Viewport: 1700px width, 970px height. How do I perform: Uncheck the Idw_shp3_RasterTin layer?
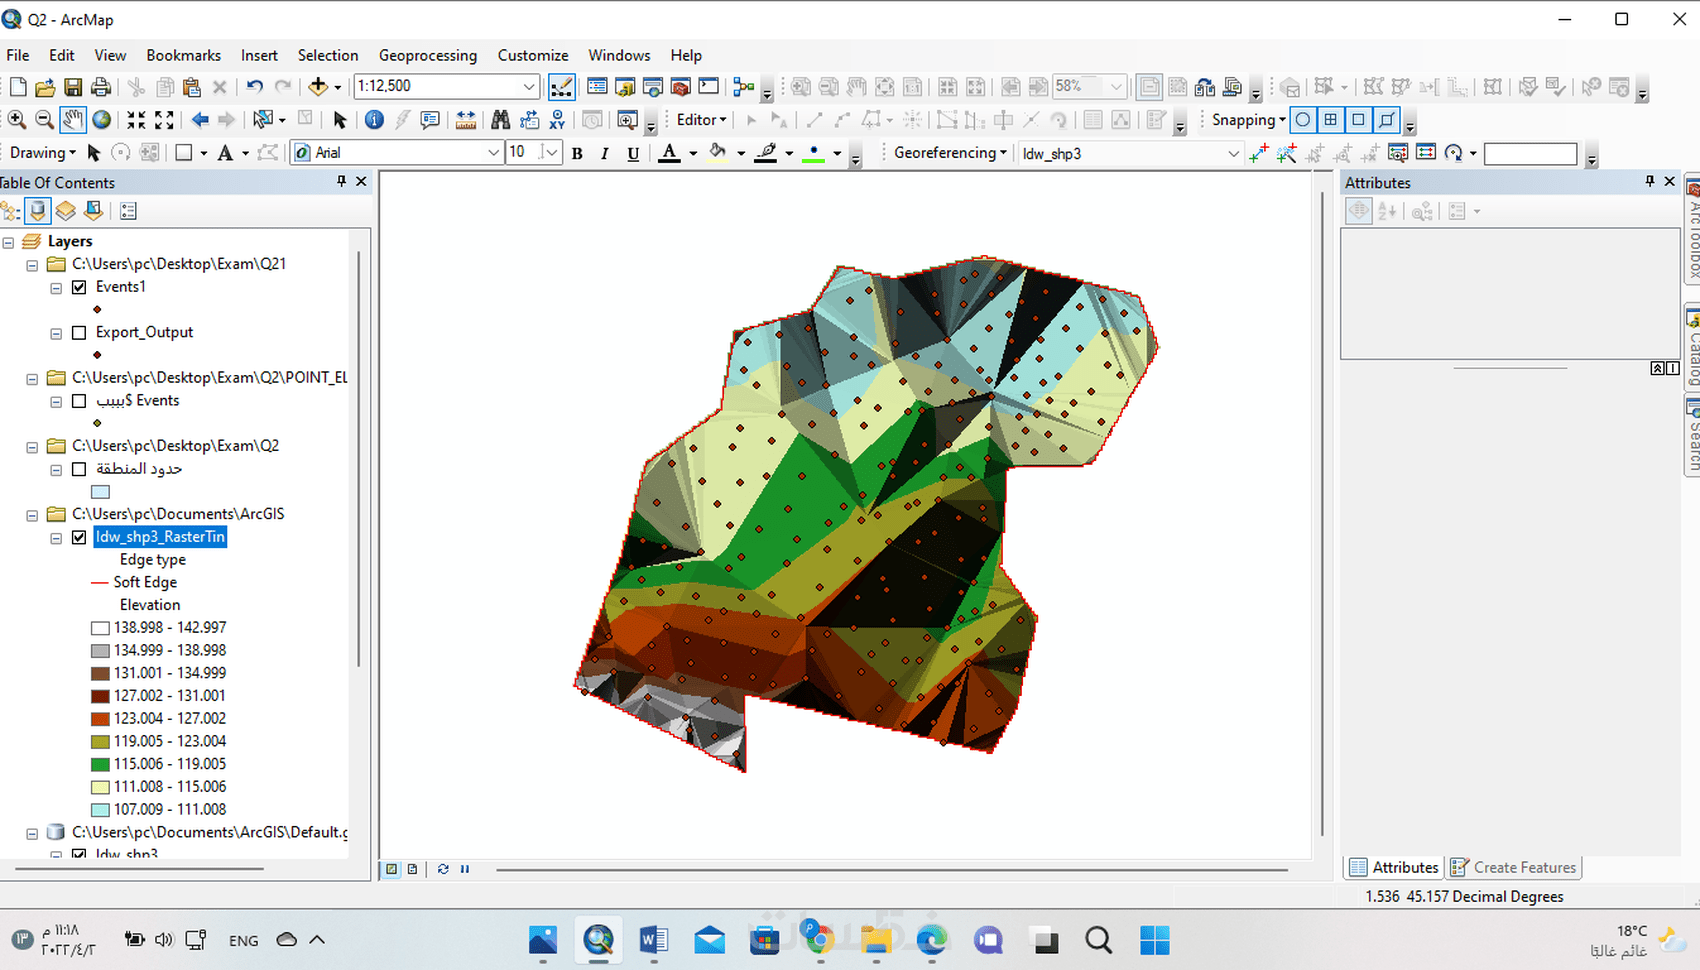(79, 537)
